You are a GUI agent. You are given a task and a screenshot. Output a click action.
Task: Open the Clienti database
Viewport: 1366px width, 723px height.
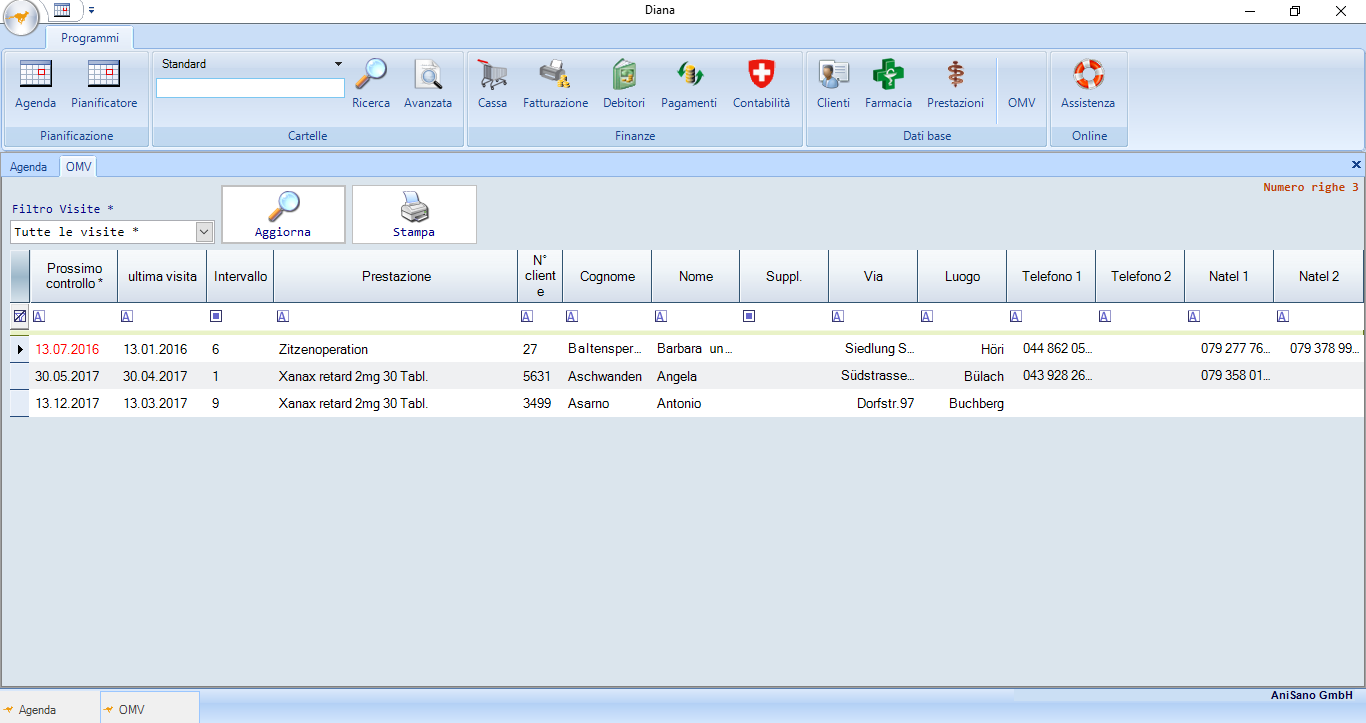tap(834, 85)
